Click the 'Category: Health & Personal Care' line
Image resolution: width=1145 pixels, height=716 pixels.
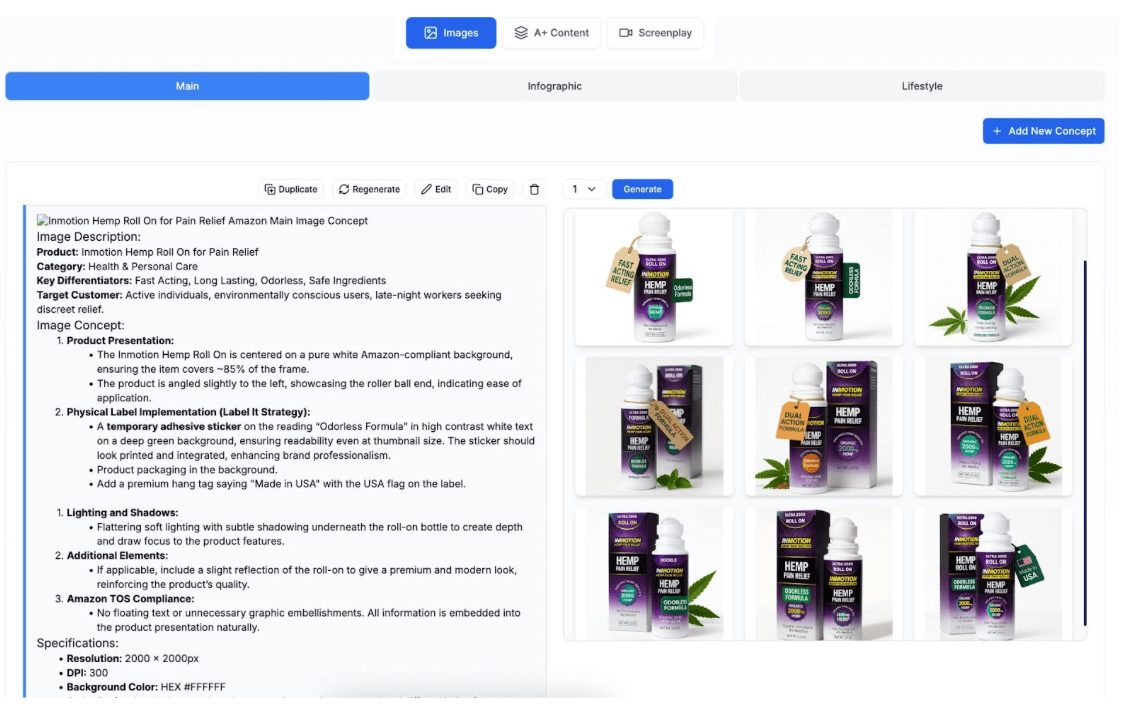117,266
